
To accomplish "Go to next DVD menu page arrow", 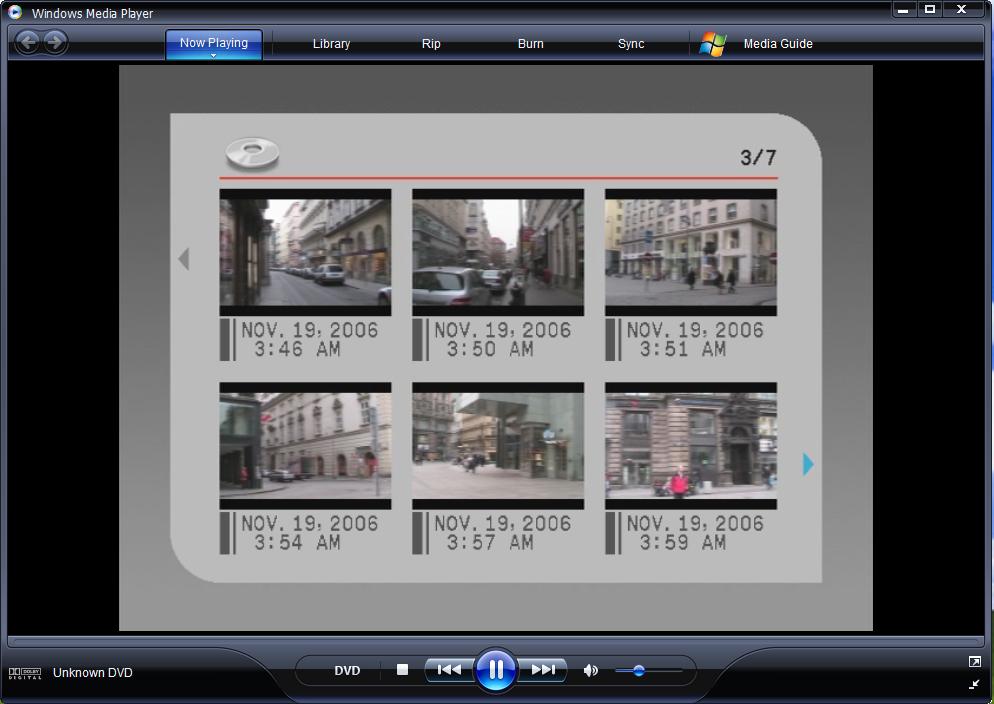I will point(808,464).
